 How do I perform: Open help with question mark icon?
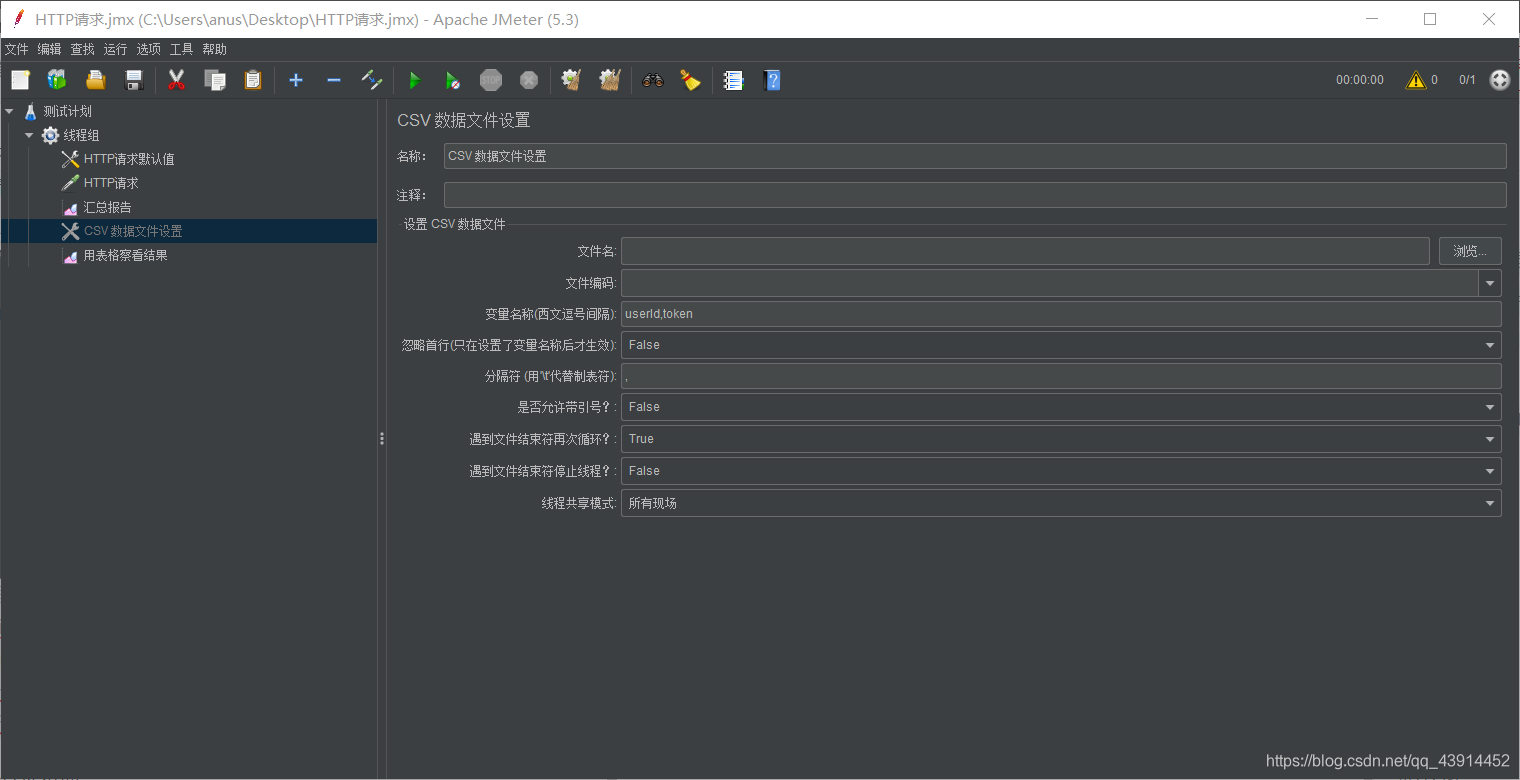coord(772,80)
